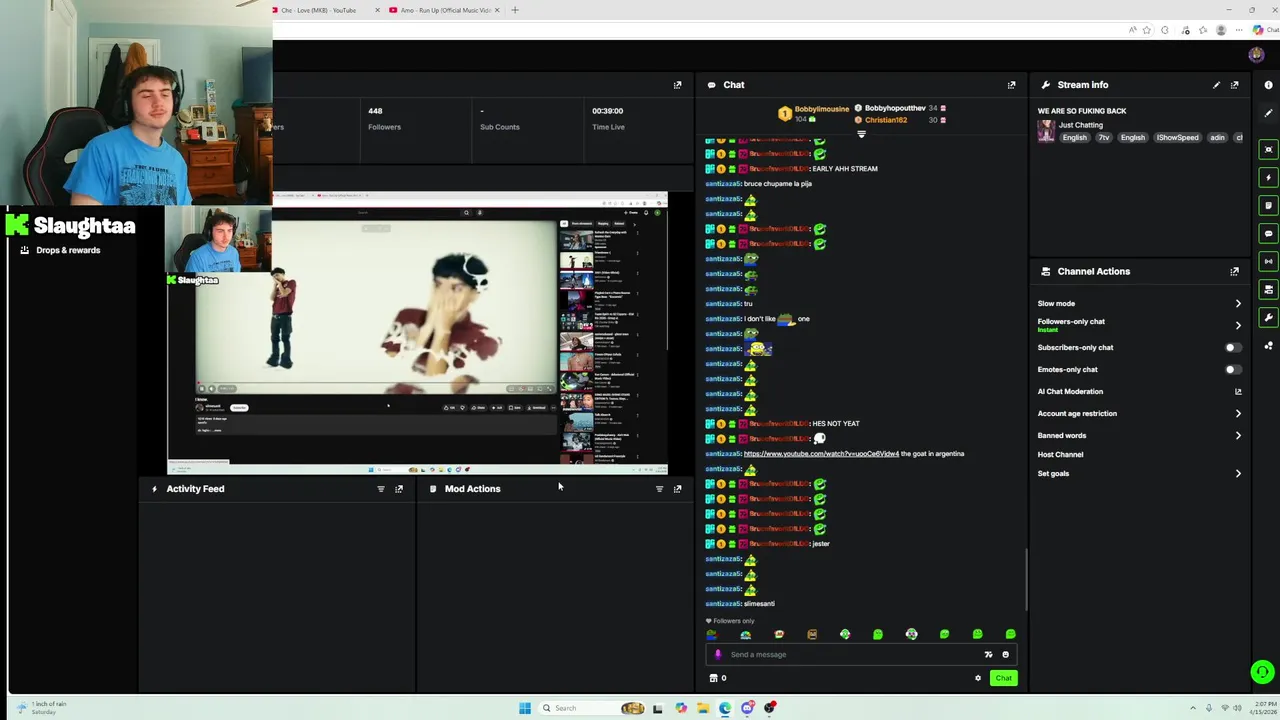Pop out the Channel Actions panel
Image resolution: width=1280 pixels, height=720 pixels.
coord(1234,271)
